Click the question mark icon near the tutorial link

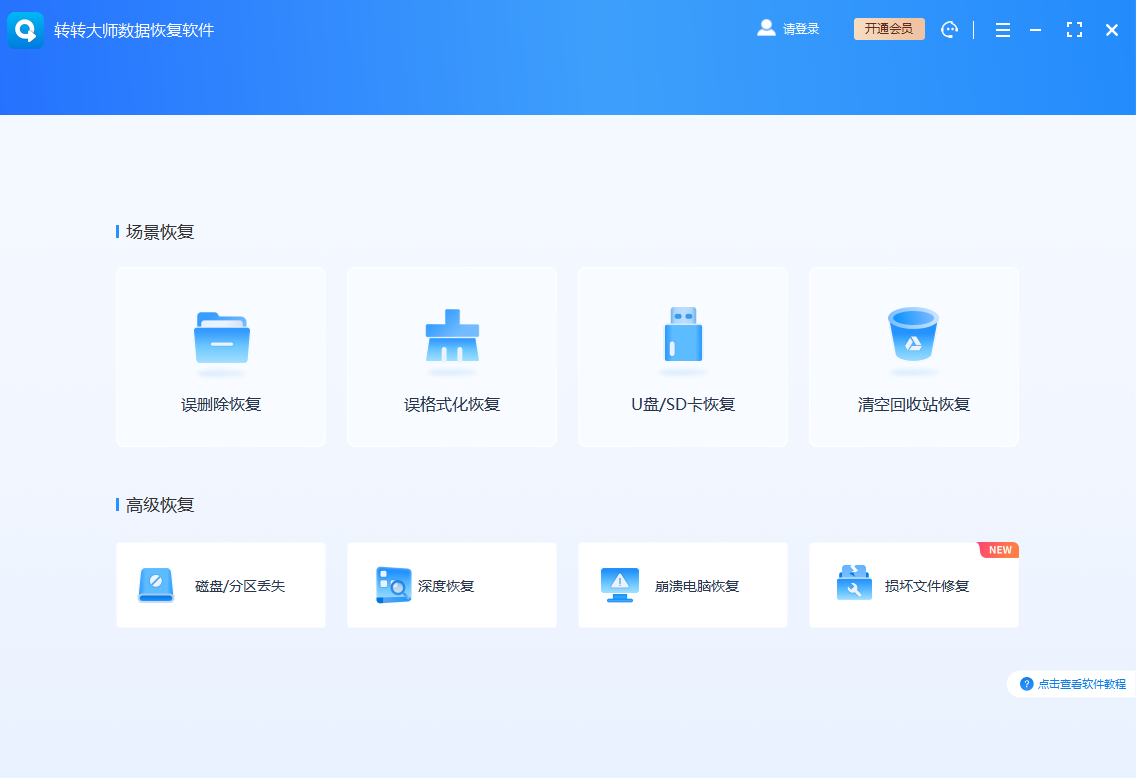[1028, 684]
